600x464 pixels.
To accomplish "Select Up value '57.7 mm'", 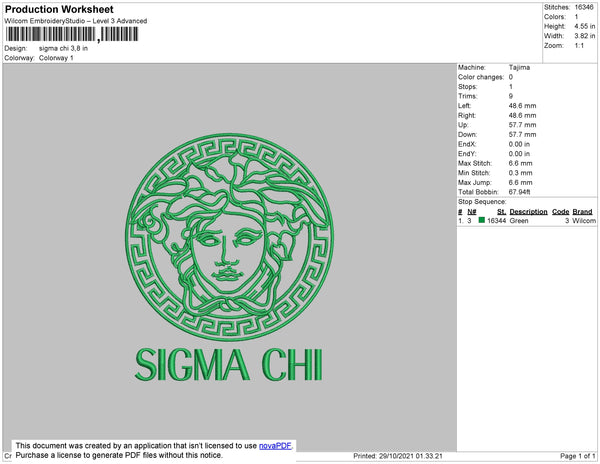I will point(522,125).
